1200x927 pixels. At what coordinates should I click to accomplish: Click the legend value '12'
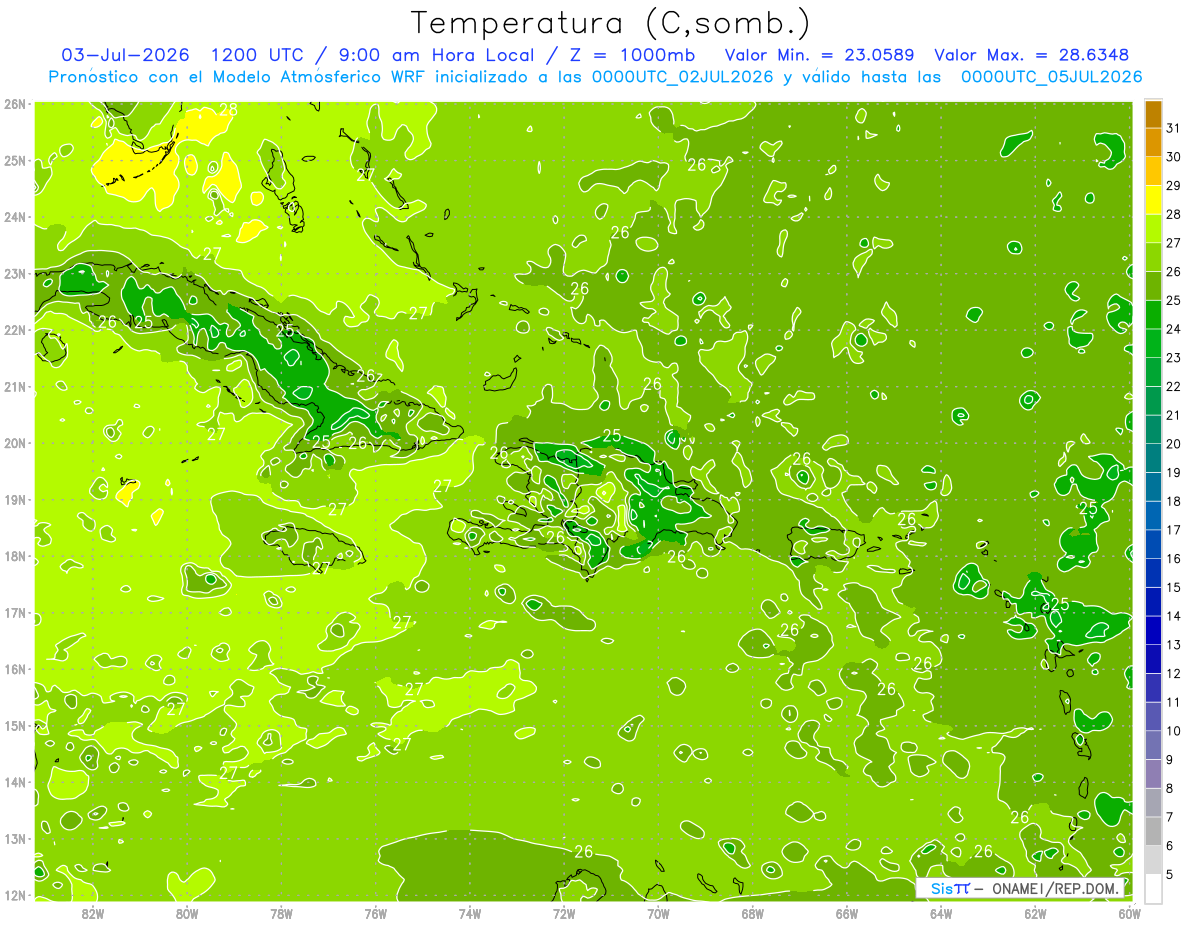[1174, 674]
